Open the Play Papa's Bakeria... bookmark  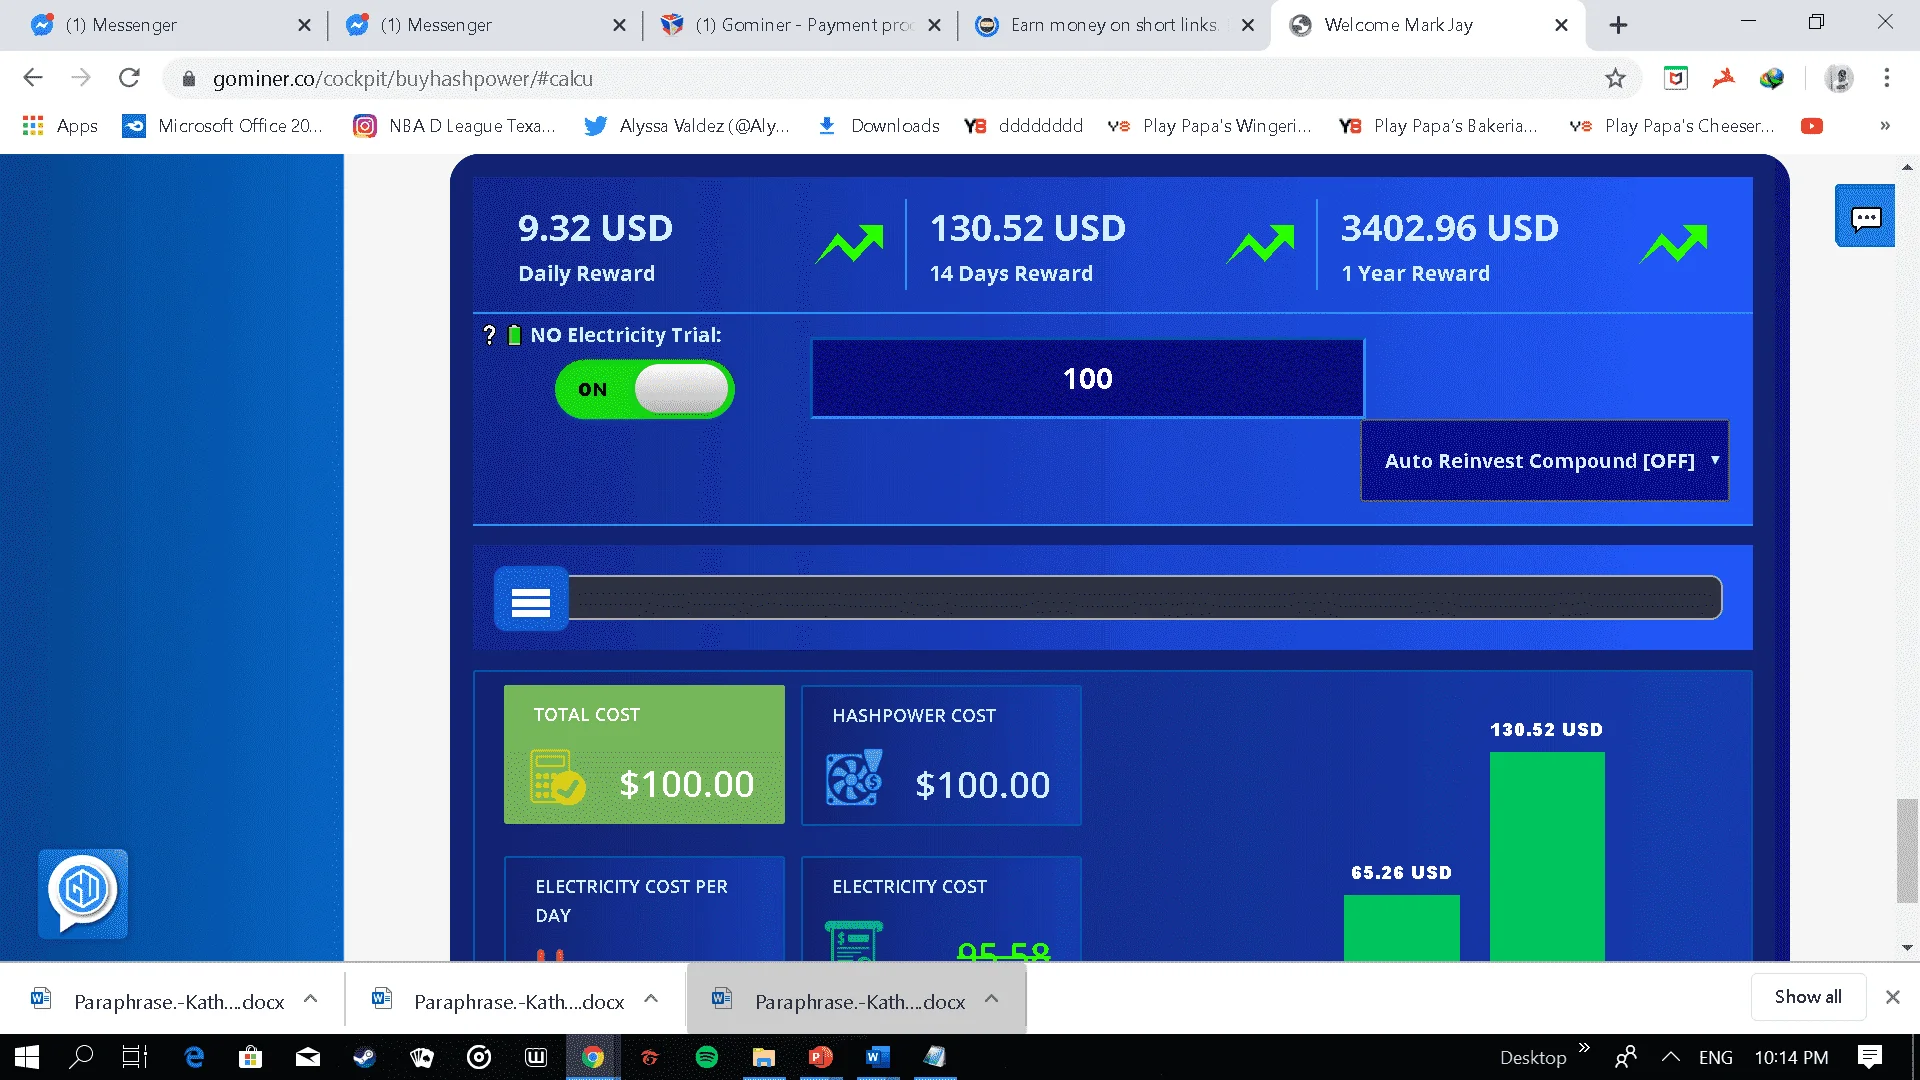[x=1439, y=126]
